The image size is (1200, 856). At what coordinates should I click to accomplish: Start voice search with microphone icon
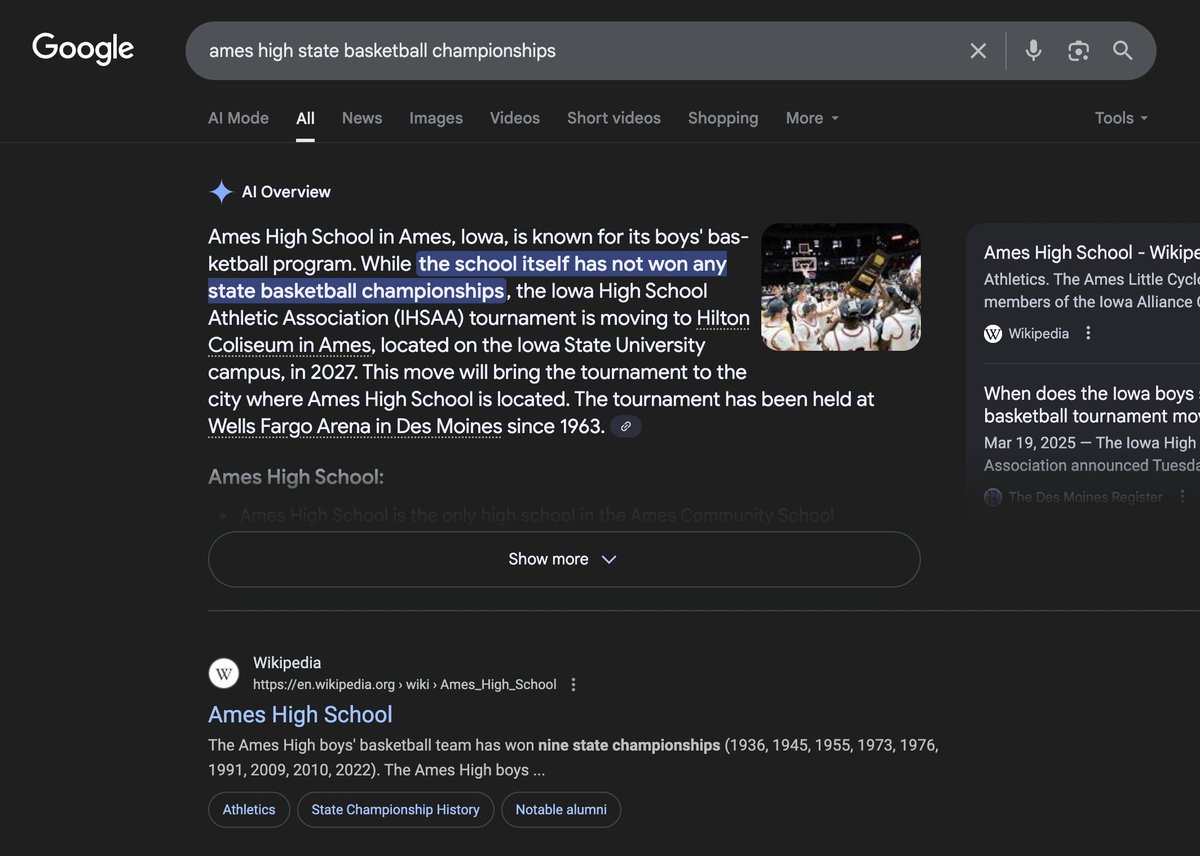(x=1033, y=51)
